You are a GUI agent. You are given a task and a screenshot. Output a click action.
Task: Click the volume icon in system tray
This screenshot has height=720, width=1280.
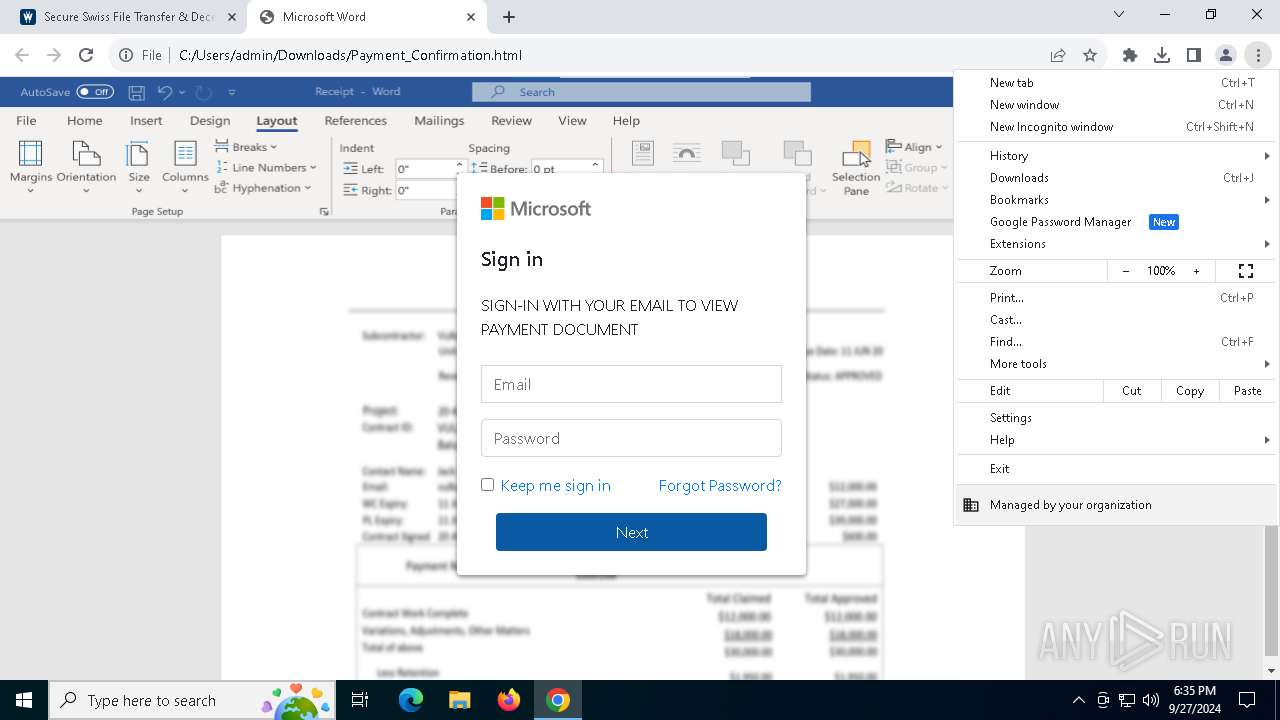(x=1151, y=700)
